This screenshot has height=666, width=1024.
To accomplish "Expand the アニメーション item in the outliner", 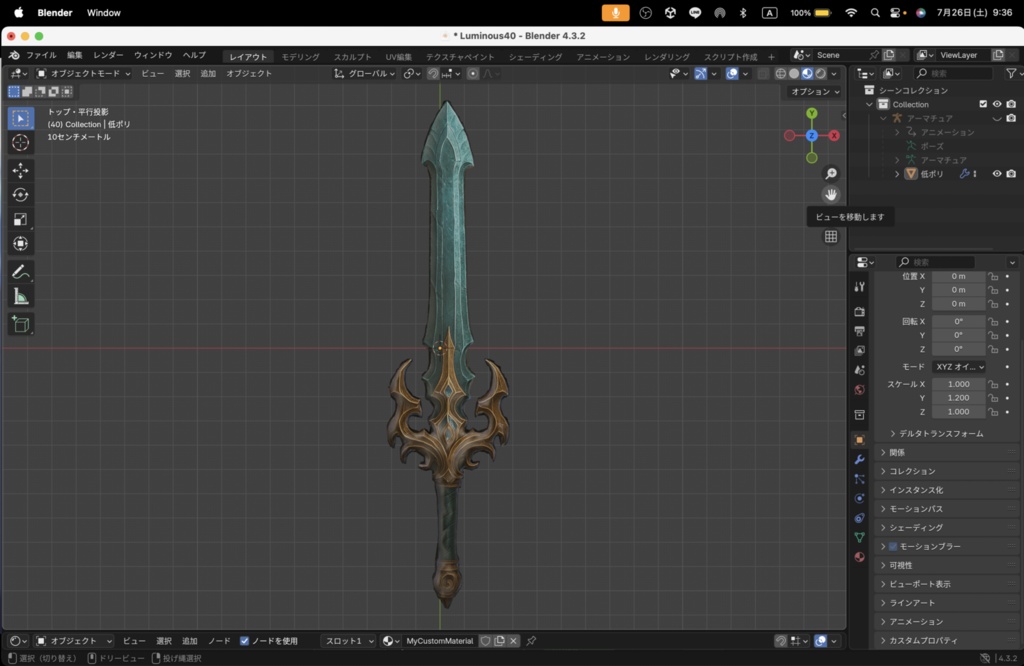I will [898, 131].
